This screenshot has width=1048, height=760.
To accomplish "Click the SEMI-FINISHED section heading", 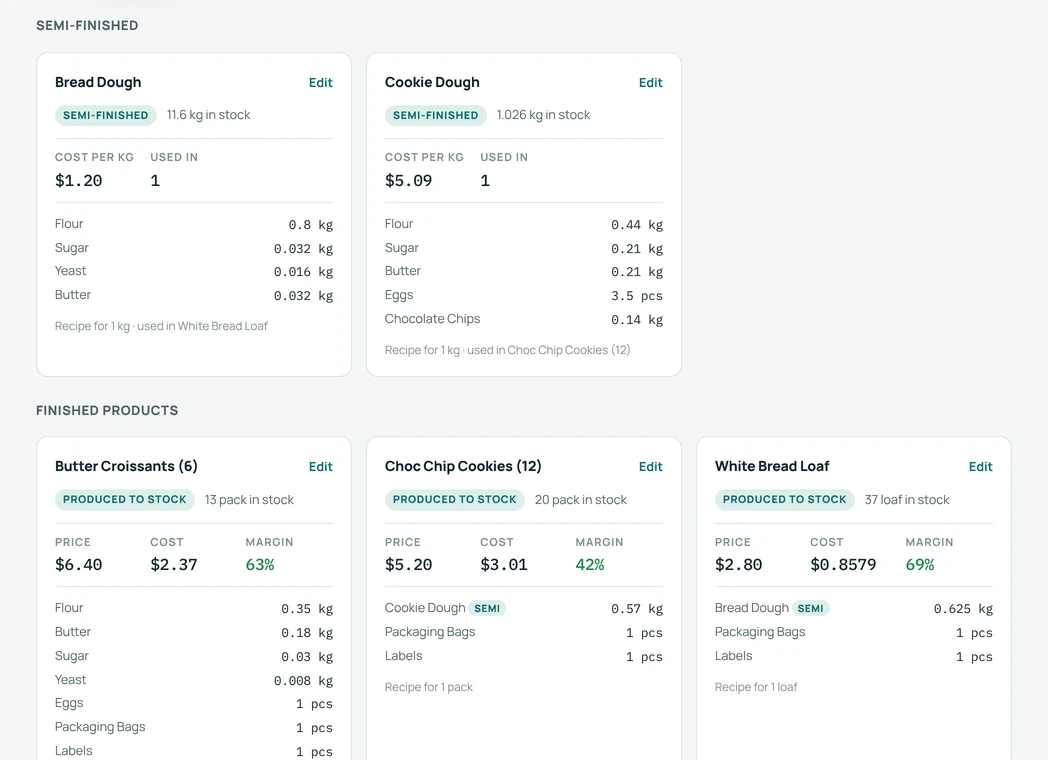I will (x=87, y=25).
